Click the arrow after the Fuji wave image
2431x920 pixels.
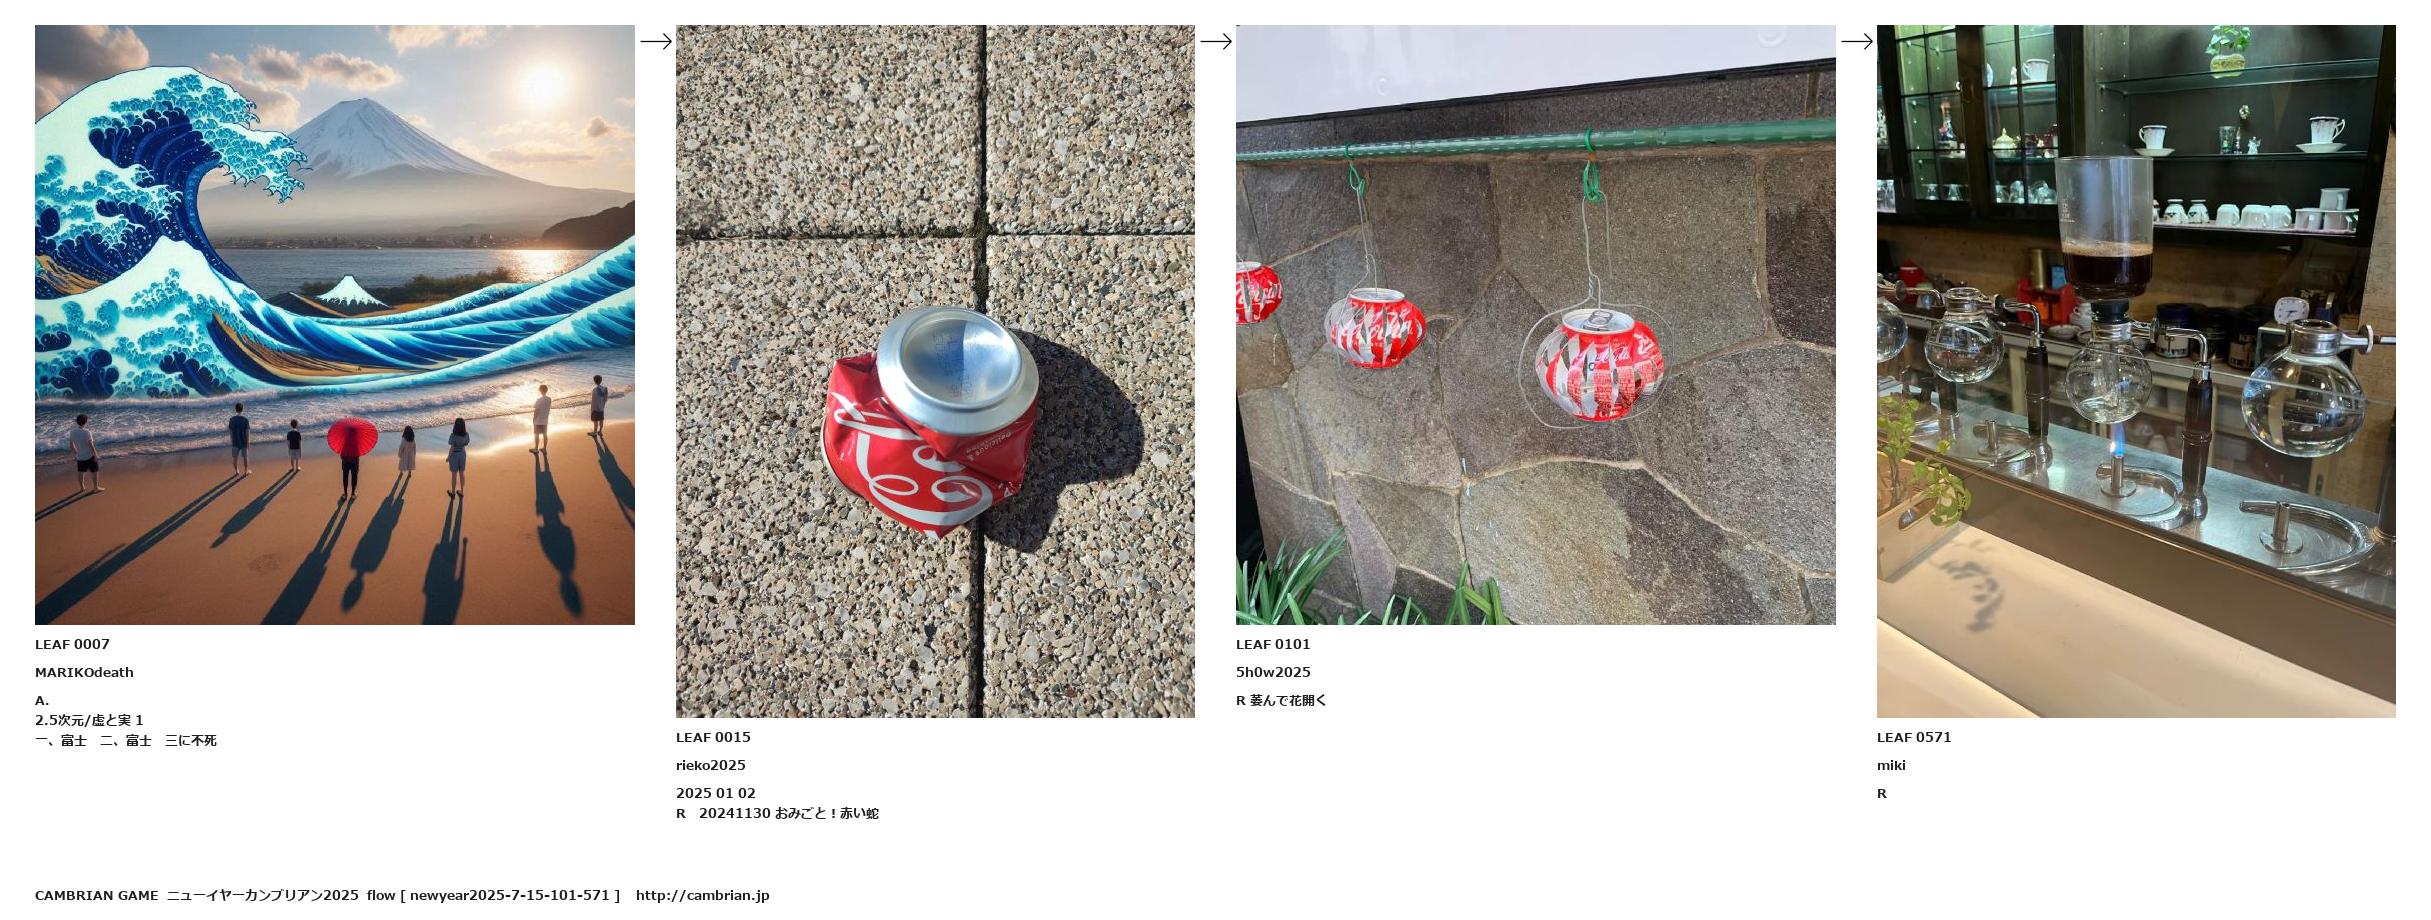[656, 41]
